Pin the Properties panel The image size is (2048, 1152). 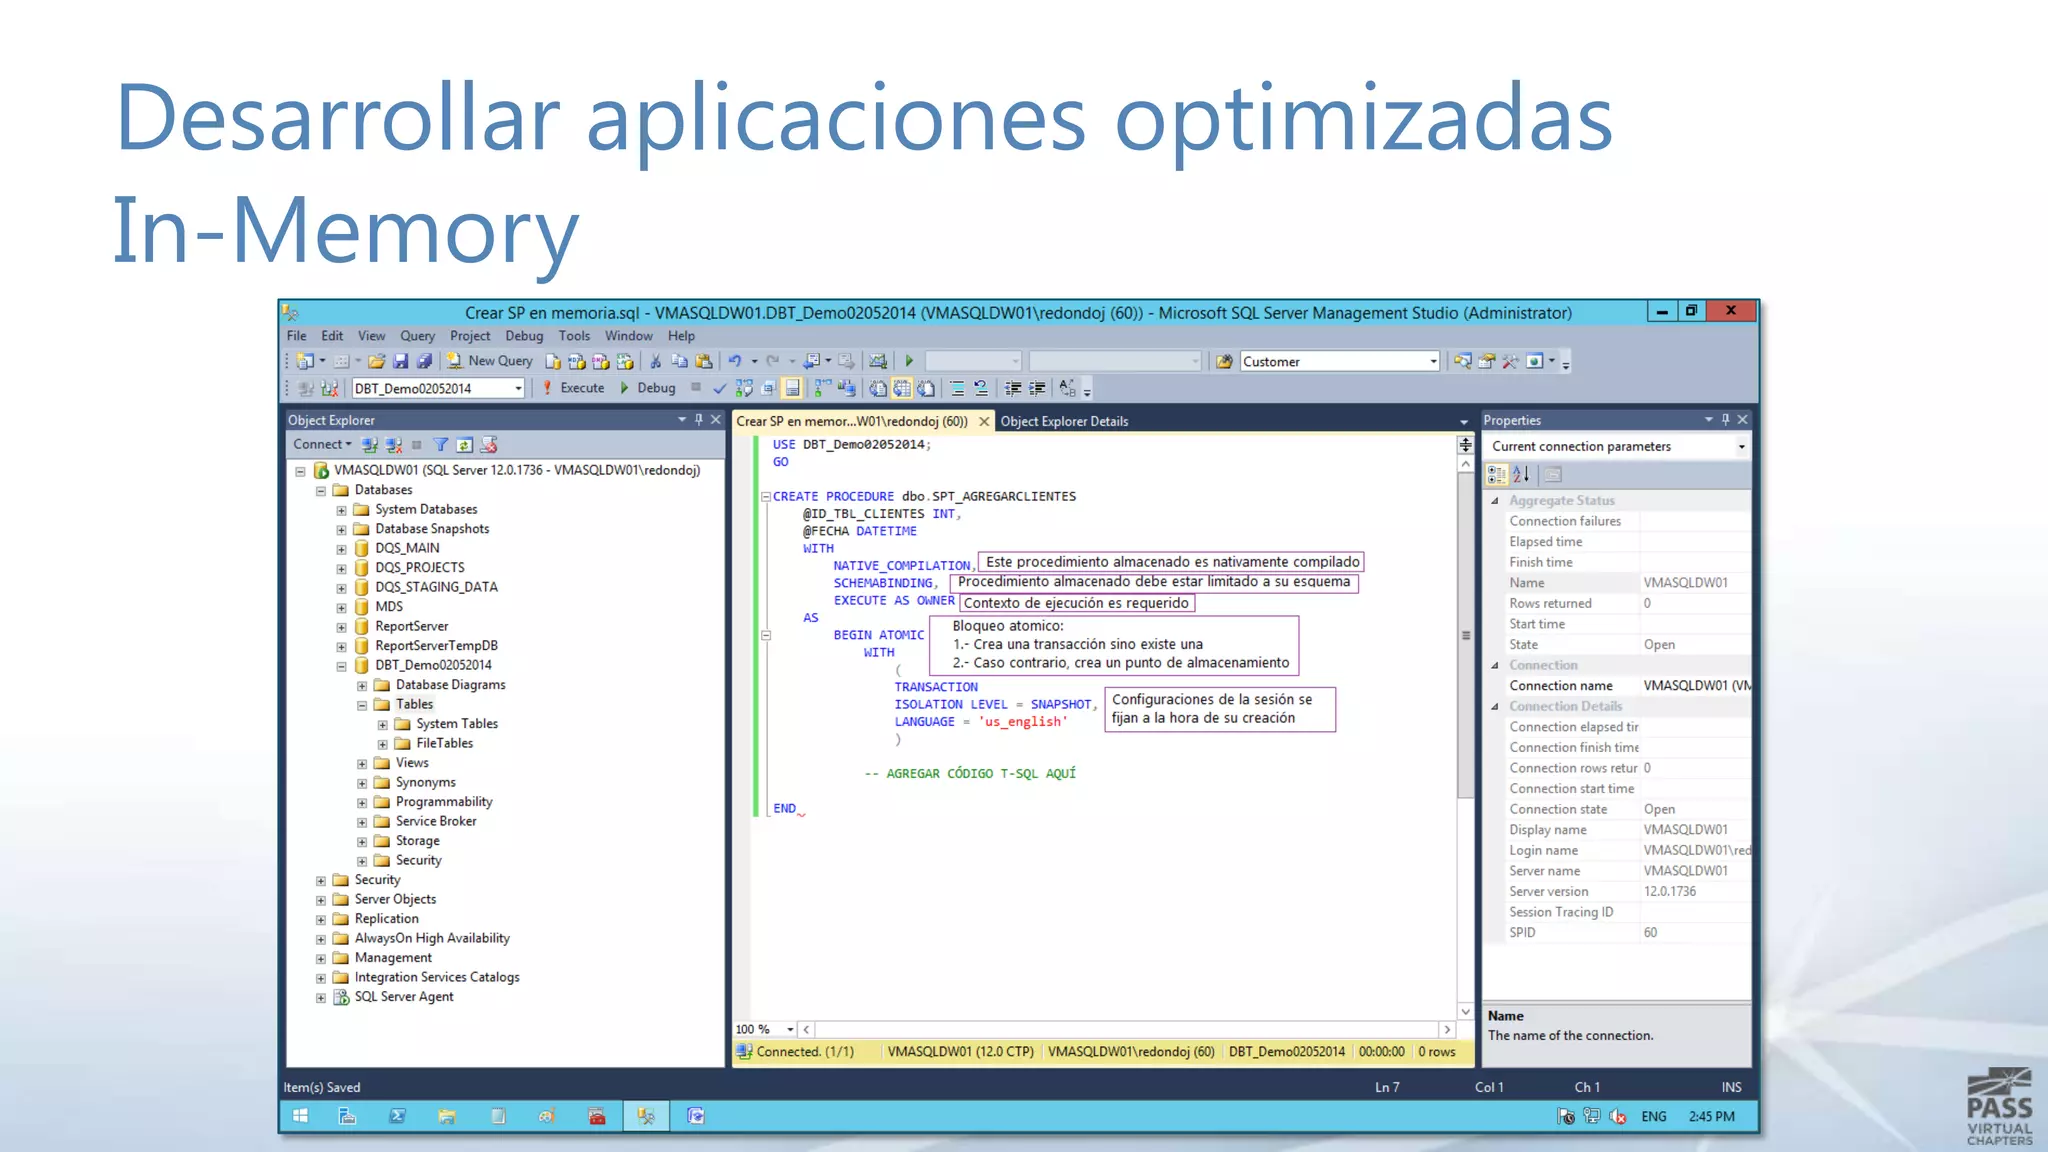(x=1725, y=420)
